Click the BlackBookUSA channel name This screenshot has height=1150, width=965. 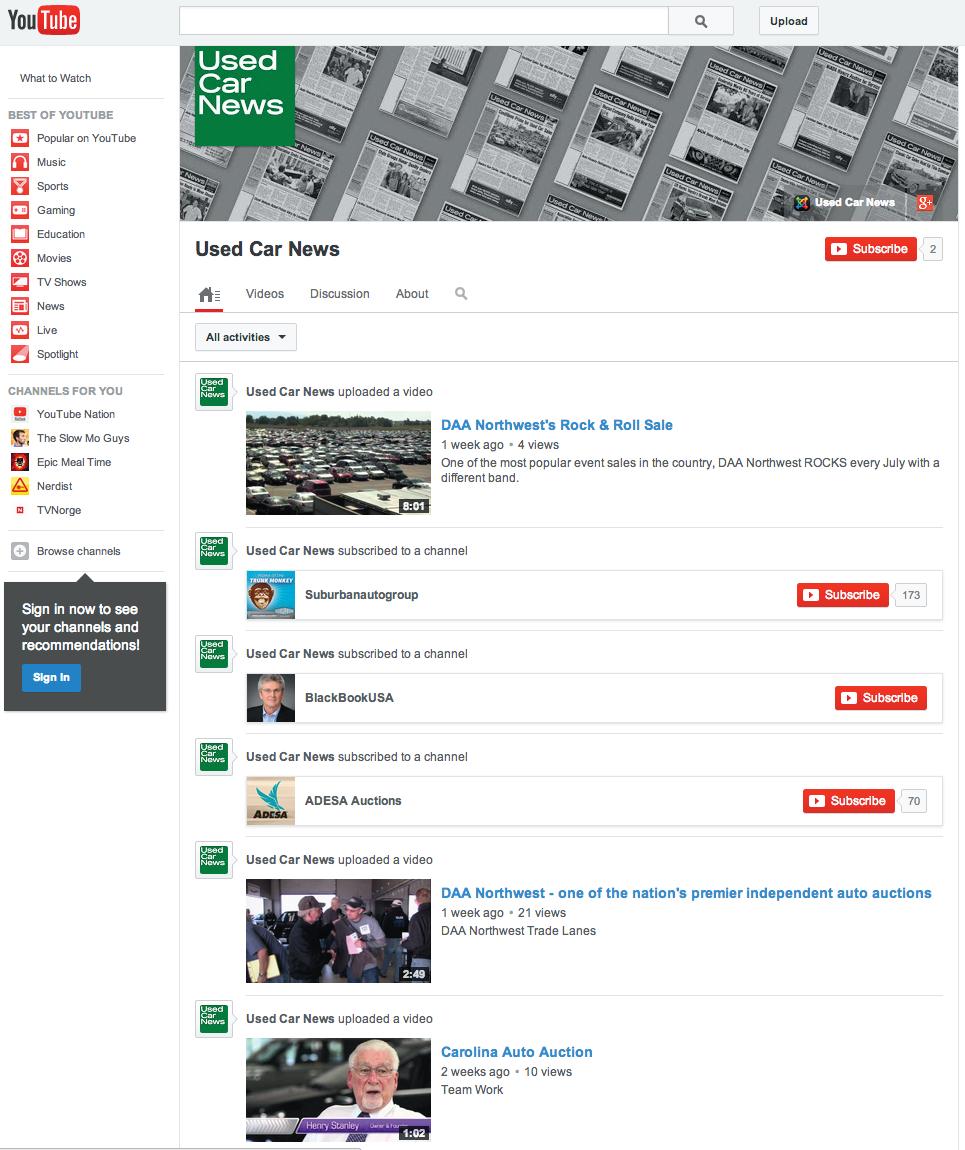pyautogui.click(x=349, y=697)
